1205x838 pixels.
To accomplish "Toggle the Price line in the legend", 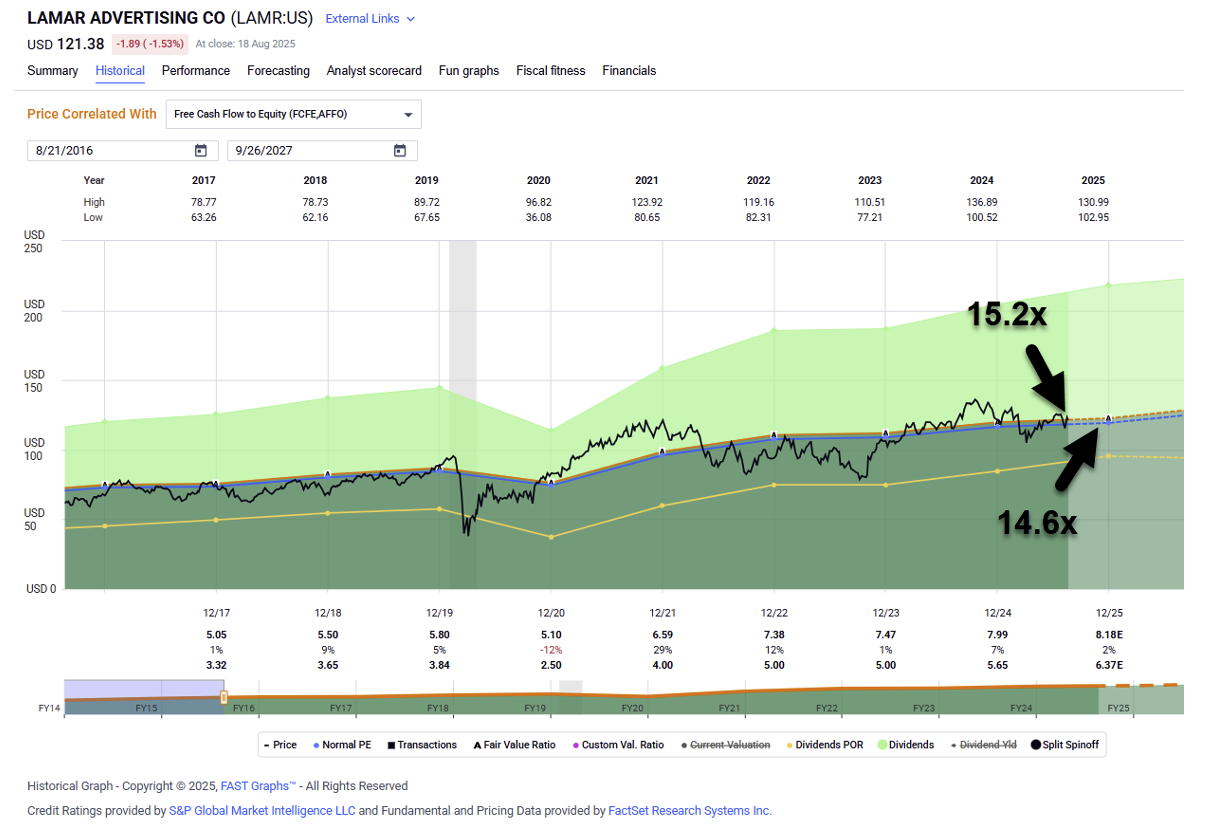I will click(x=280, y=745).
